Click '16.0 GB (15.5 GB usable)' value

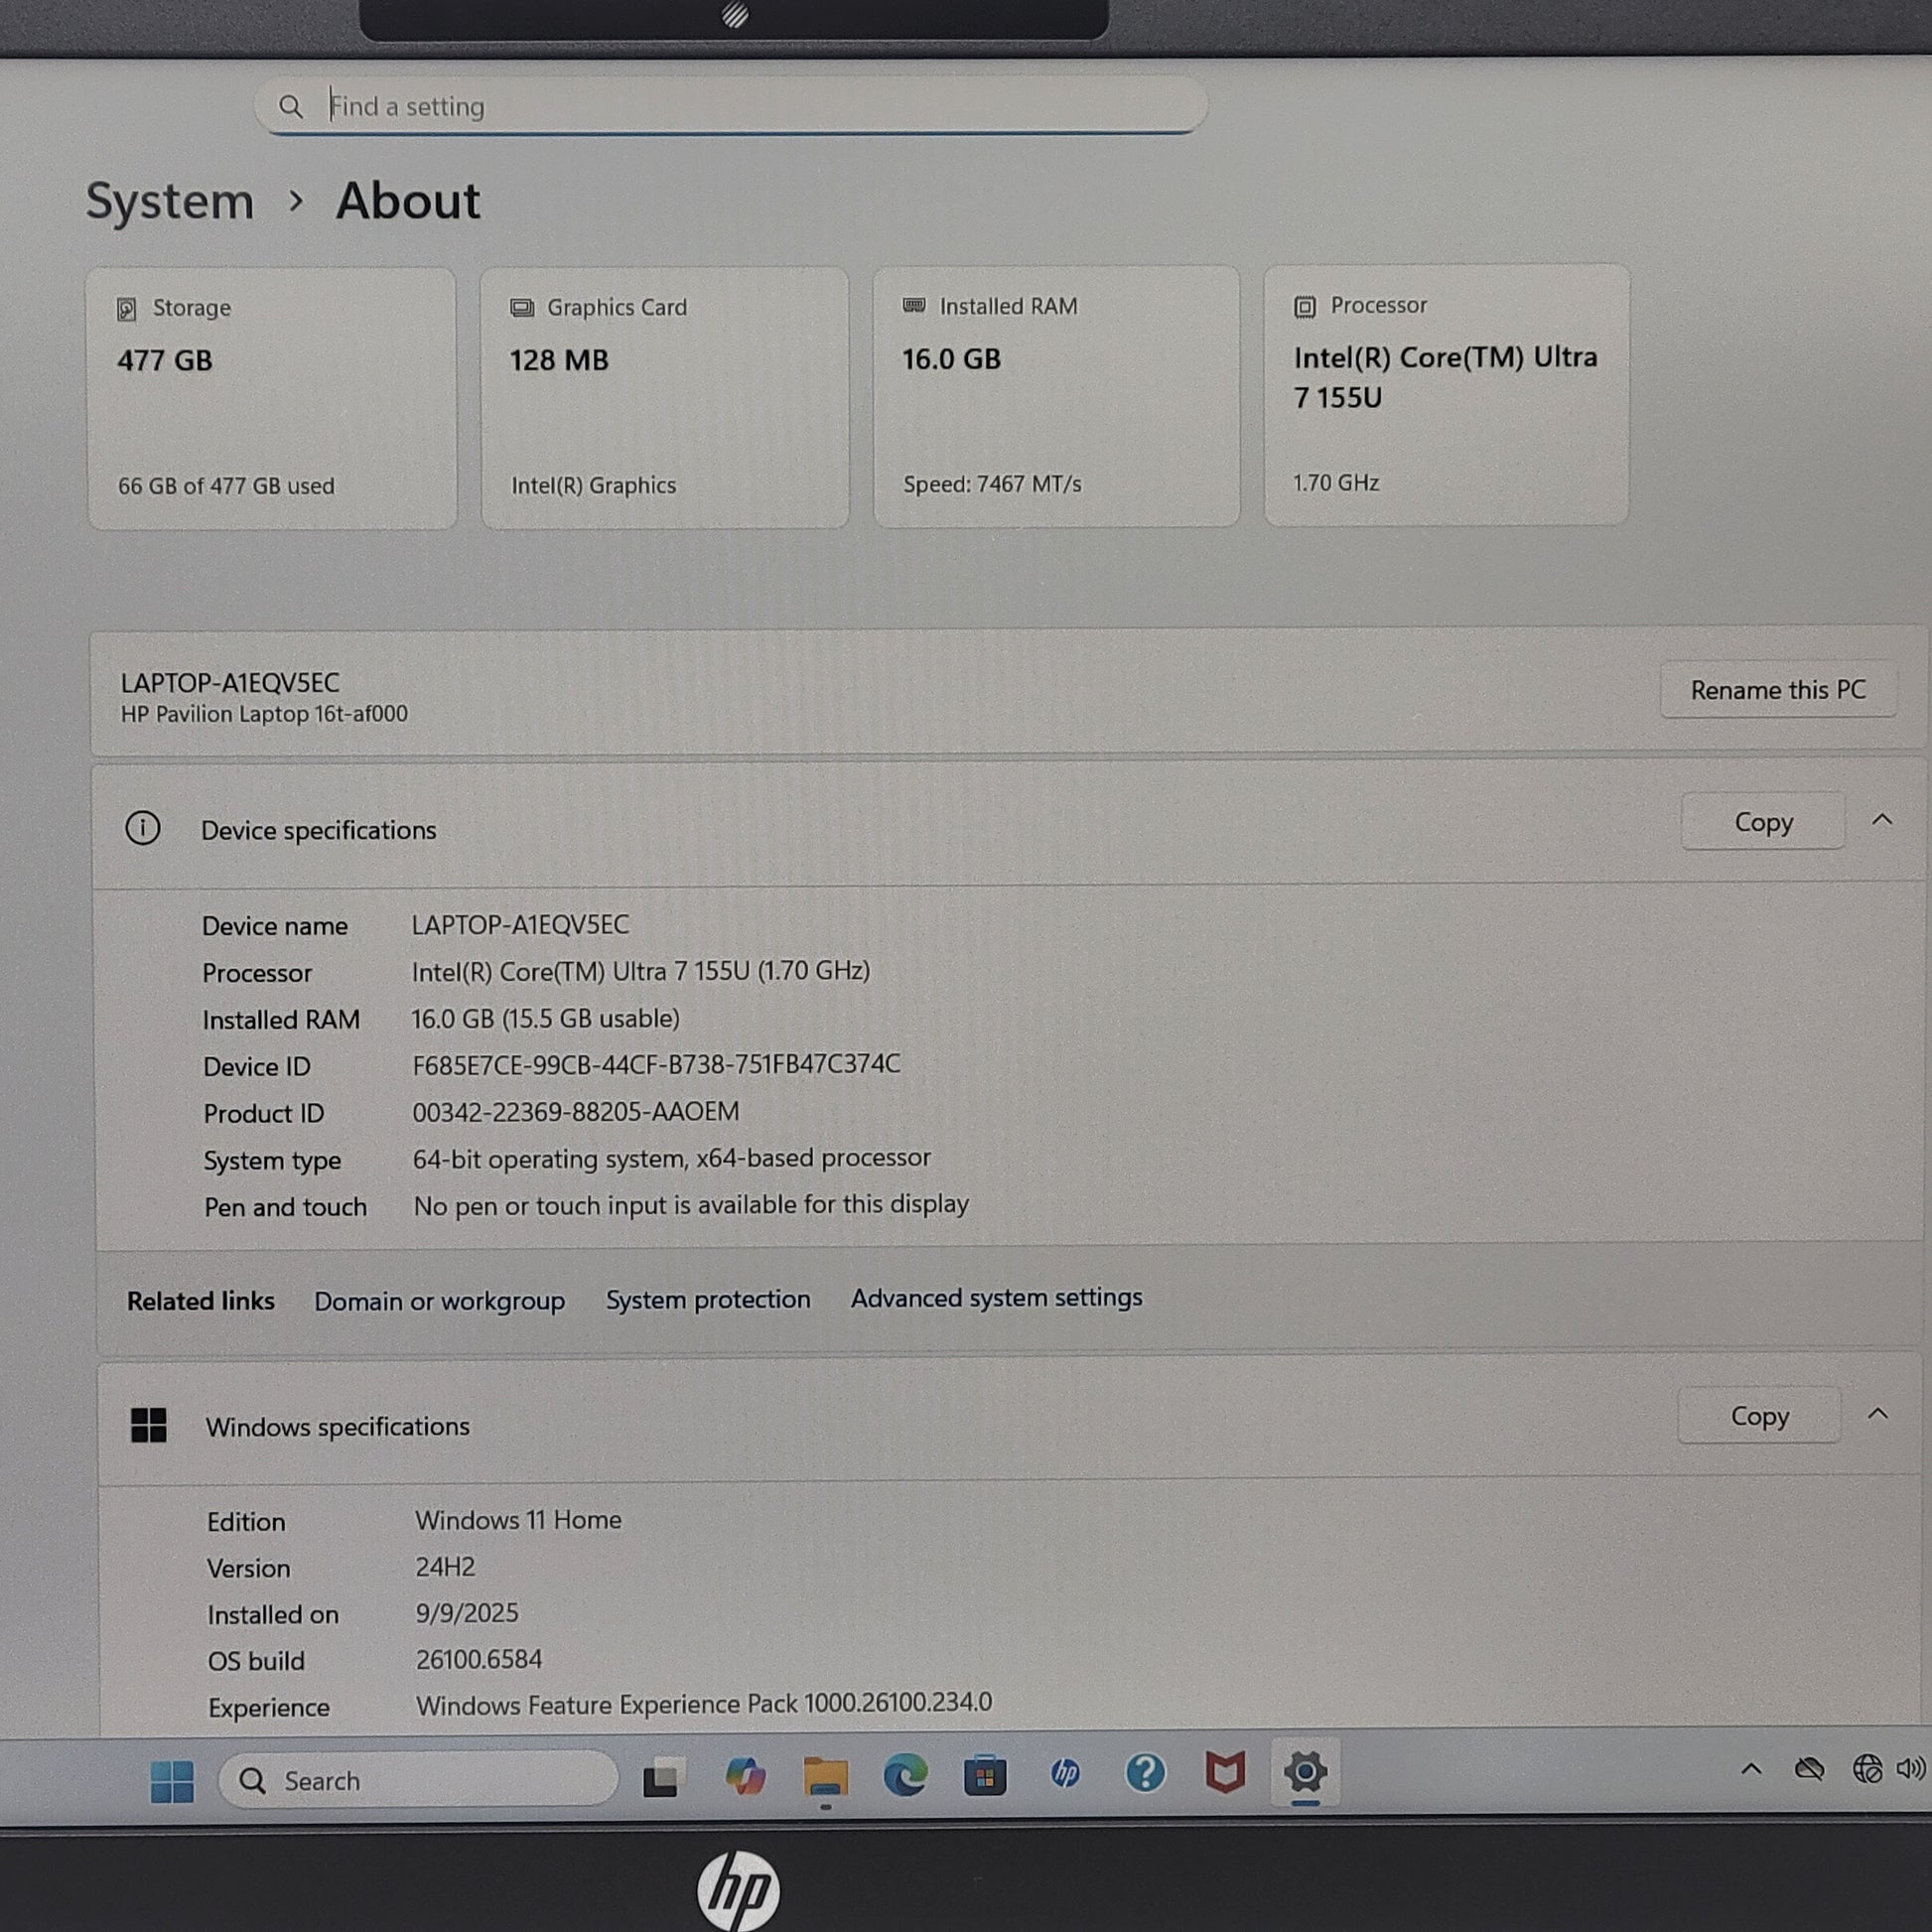pyautogui.click(x=545, y=1018)
